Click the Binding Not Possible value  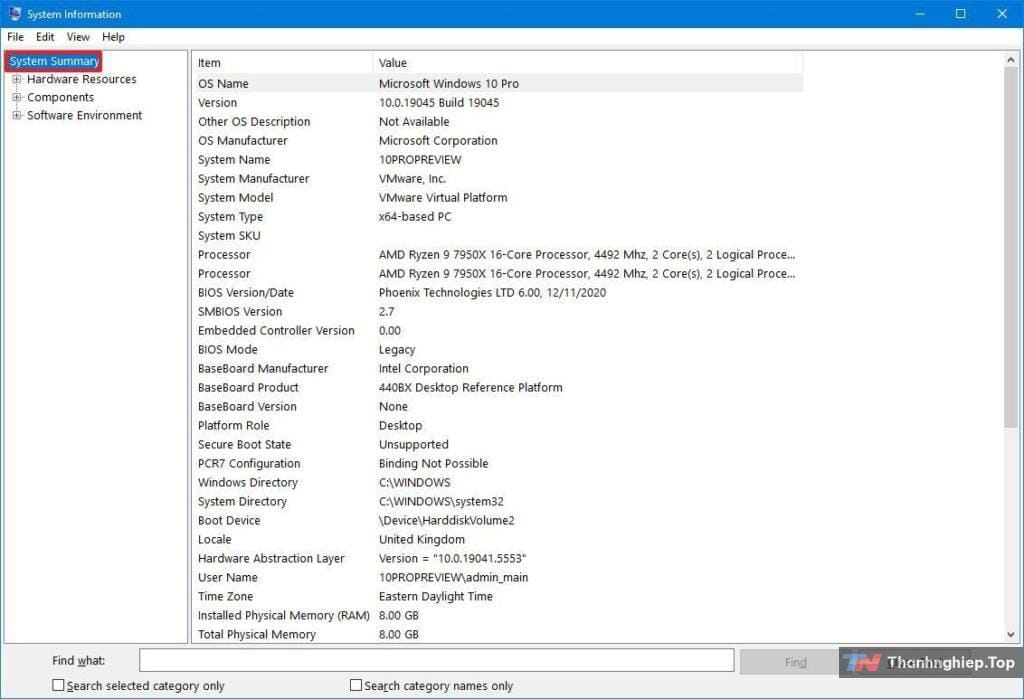[x=433, y=463]
